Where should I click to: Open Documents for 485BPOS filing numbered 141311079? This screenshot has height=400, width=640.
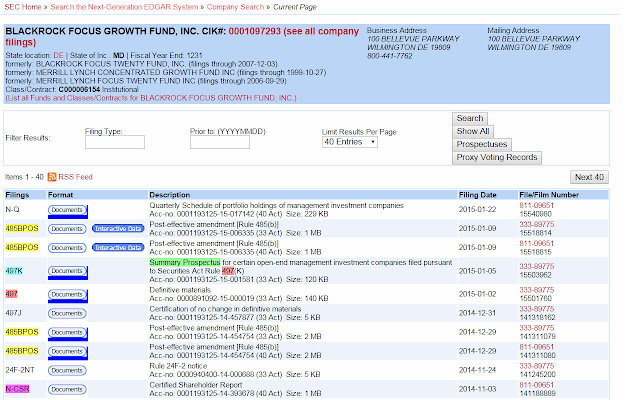[67, 332]
